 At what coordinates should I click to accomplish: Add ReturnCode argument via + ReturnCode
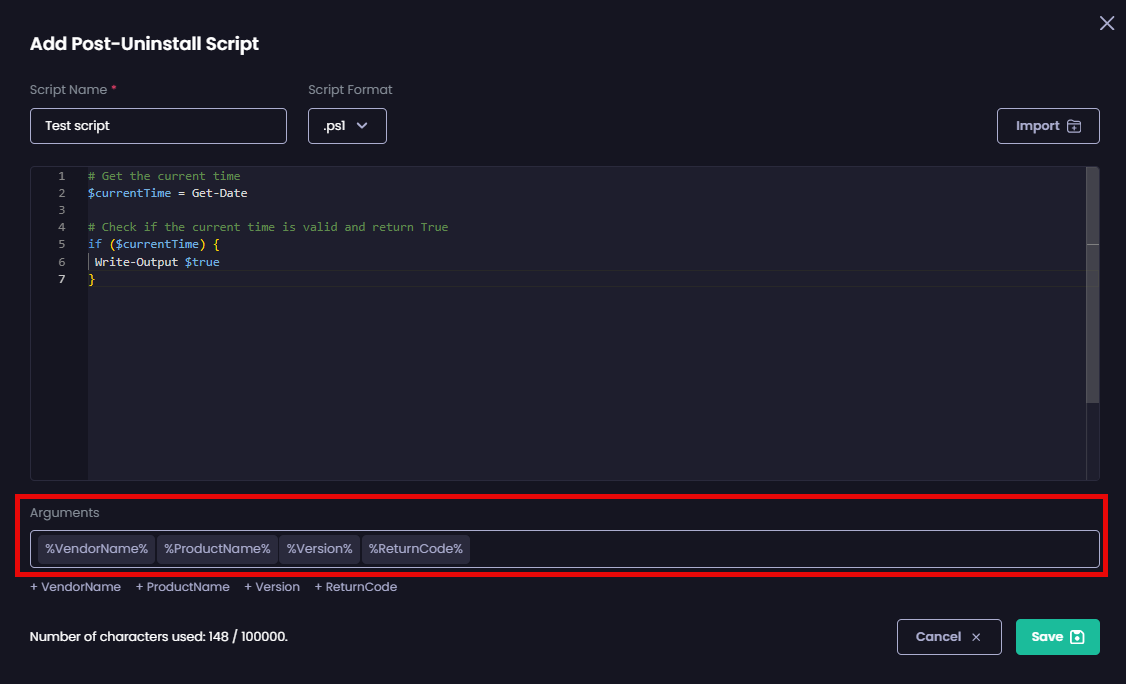click(356, 587)
